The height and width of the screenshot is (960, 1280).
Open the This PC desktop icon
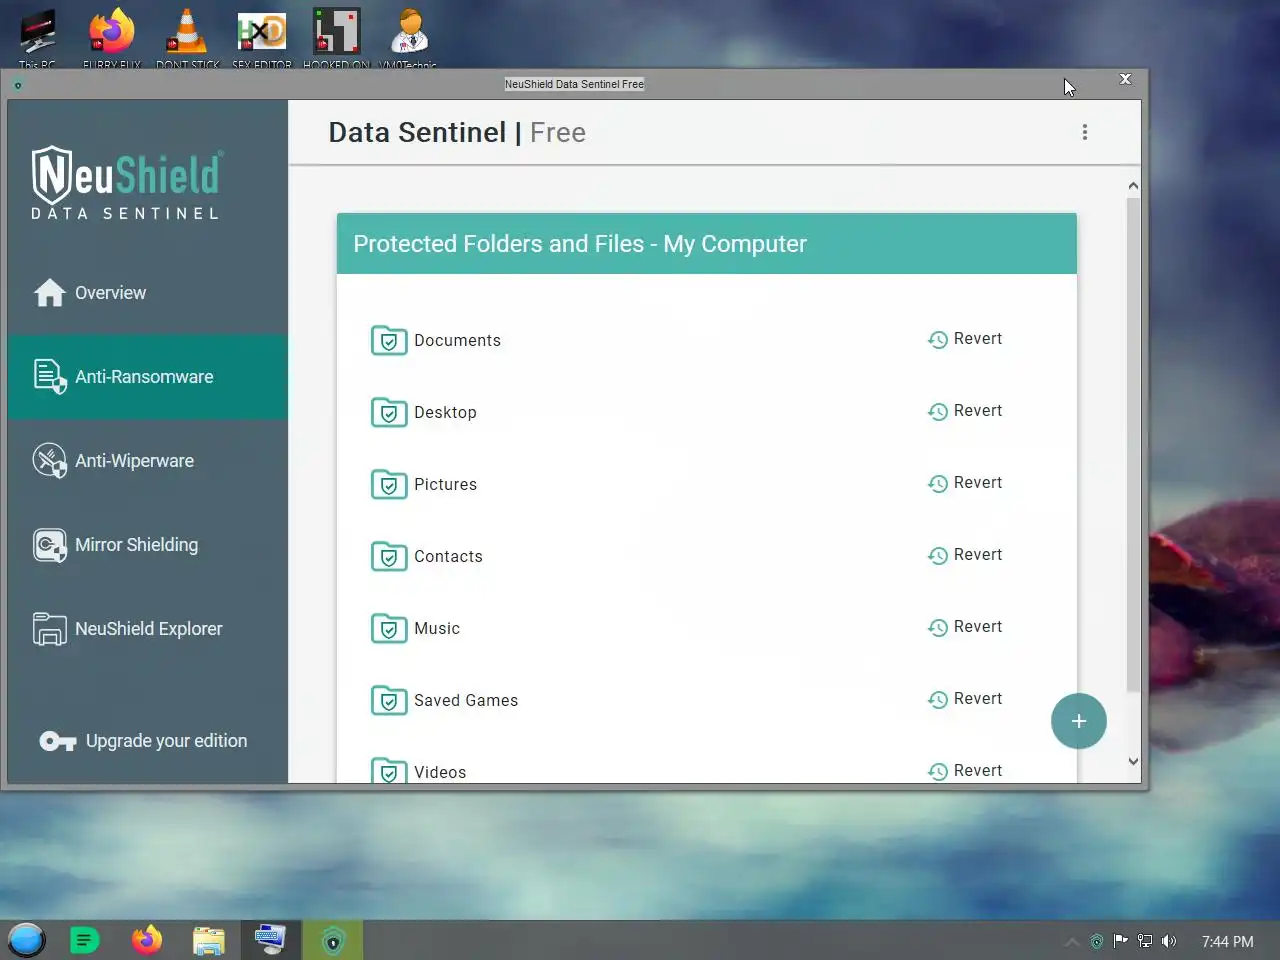click(x=38, y=38)
